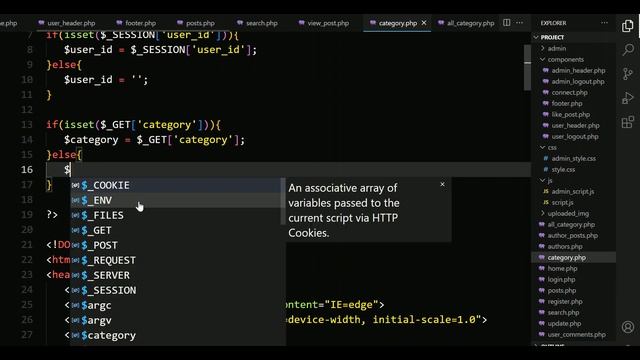This screenshot has height=360, width=640.
Task: Collapse the css folder
Action: point(552,147)
